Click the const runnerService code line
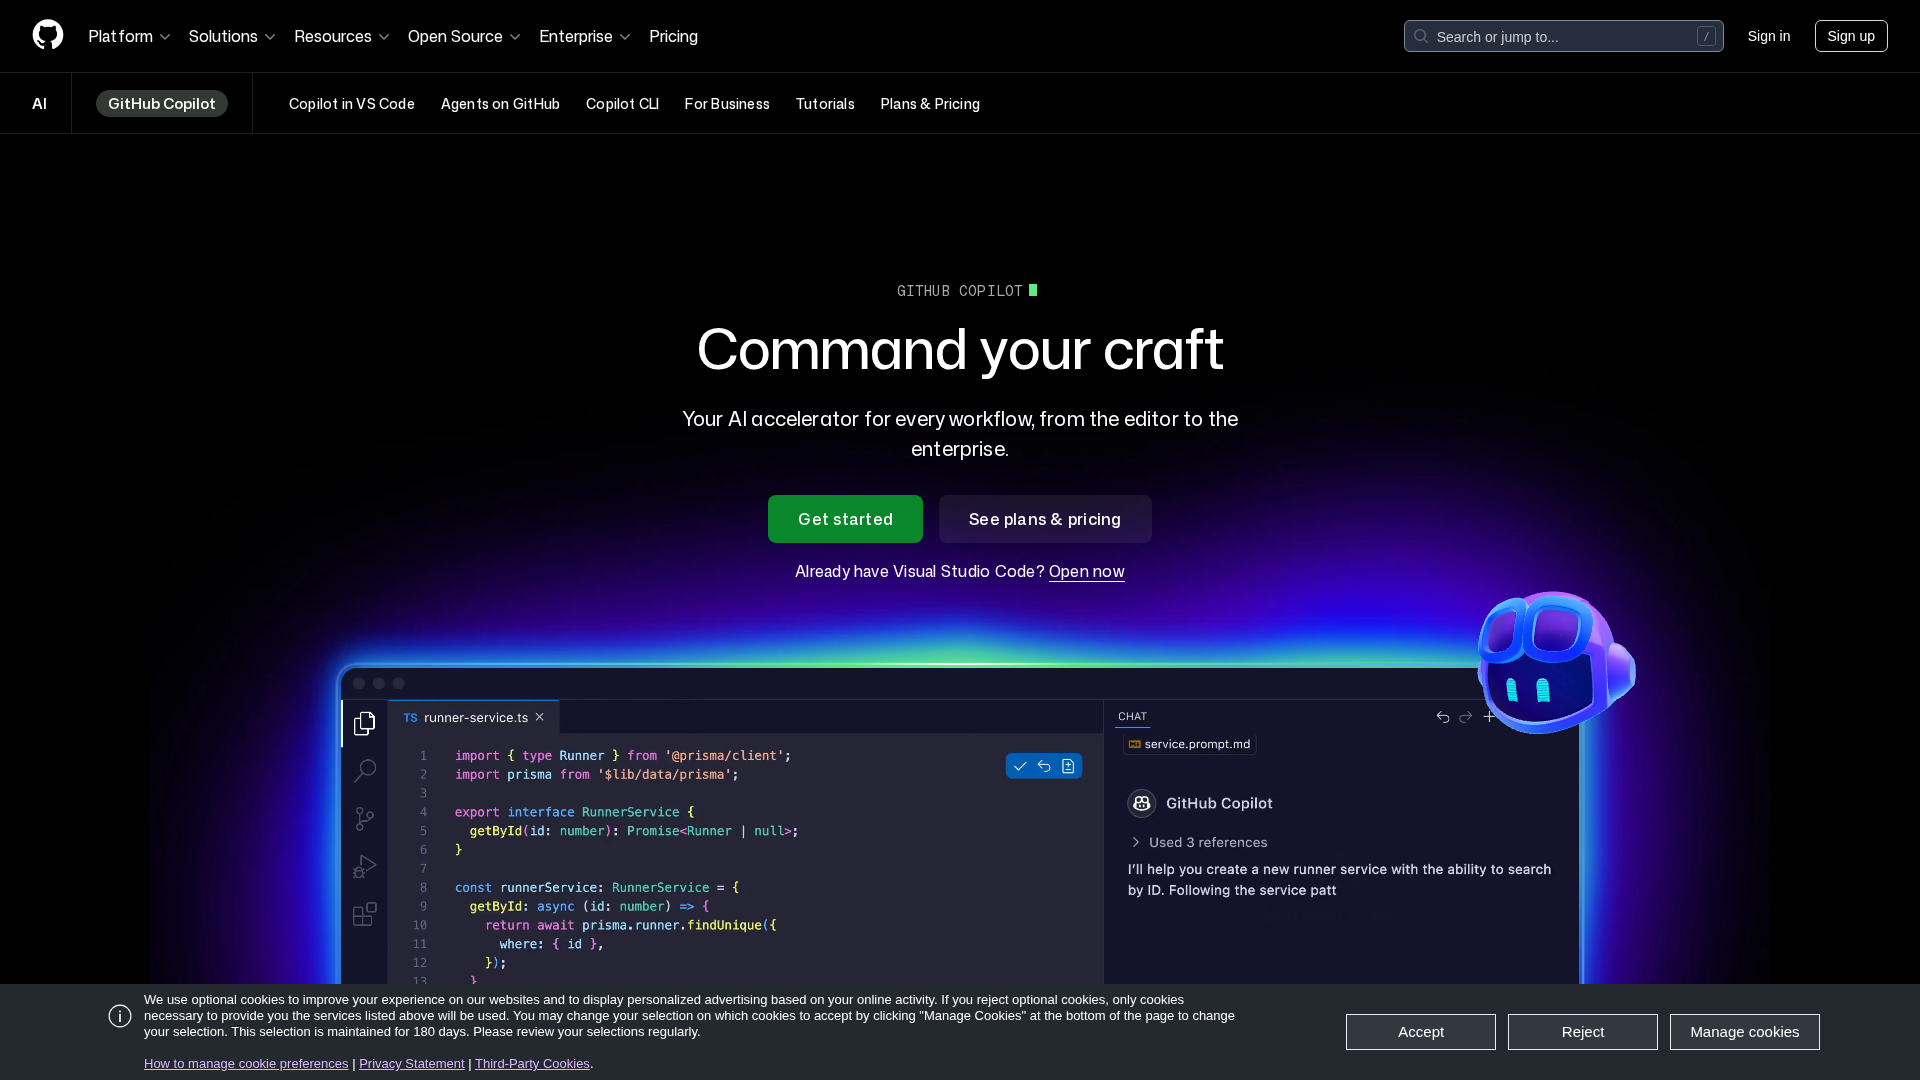Image resolution: width=1920 pixels, height=1080 pixels. tap(597, 887)
